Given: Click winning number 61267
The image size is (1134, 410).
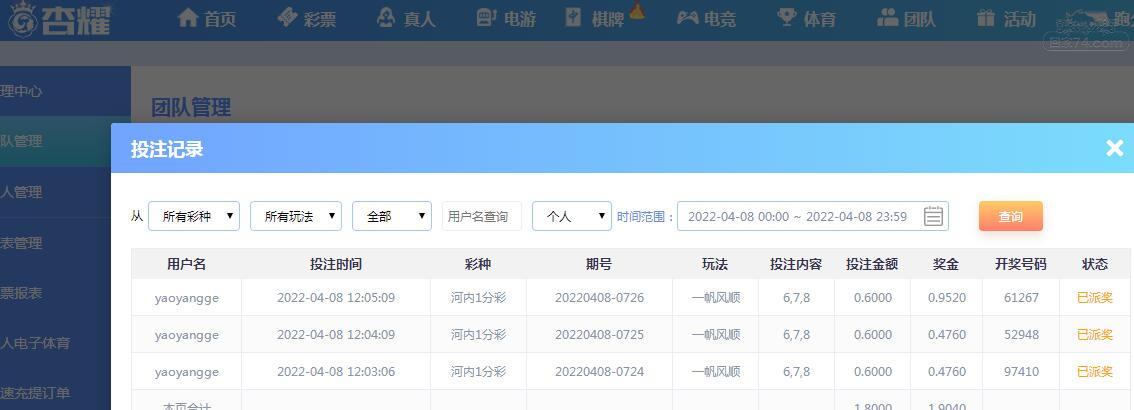Looking at the screenshot, I should tap(1021, 298).
